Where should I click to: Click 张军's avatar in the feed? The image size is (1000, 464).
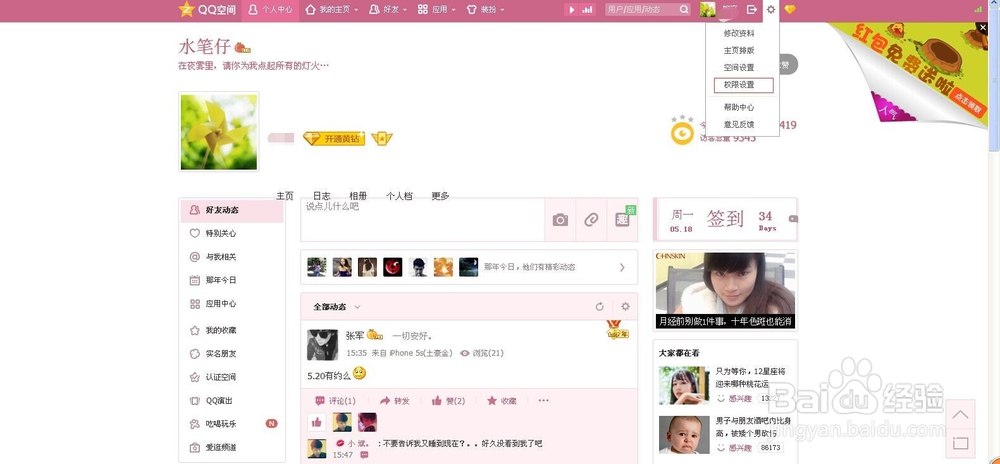pyautogui.click(x=323, y=345)
